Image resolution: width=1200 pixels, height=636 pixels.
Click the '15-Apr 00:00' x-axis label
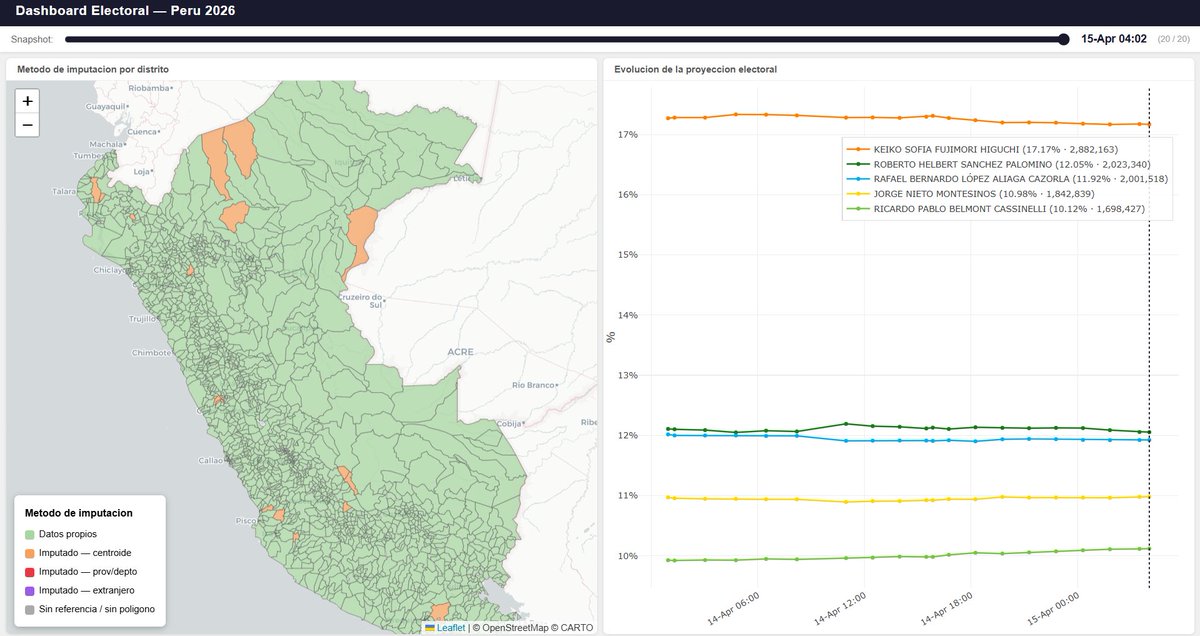click(x=1056, y=608)
